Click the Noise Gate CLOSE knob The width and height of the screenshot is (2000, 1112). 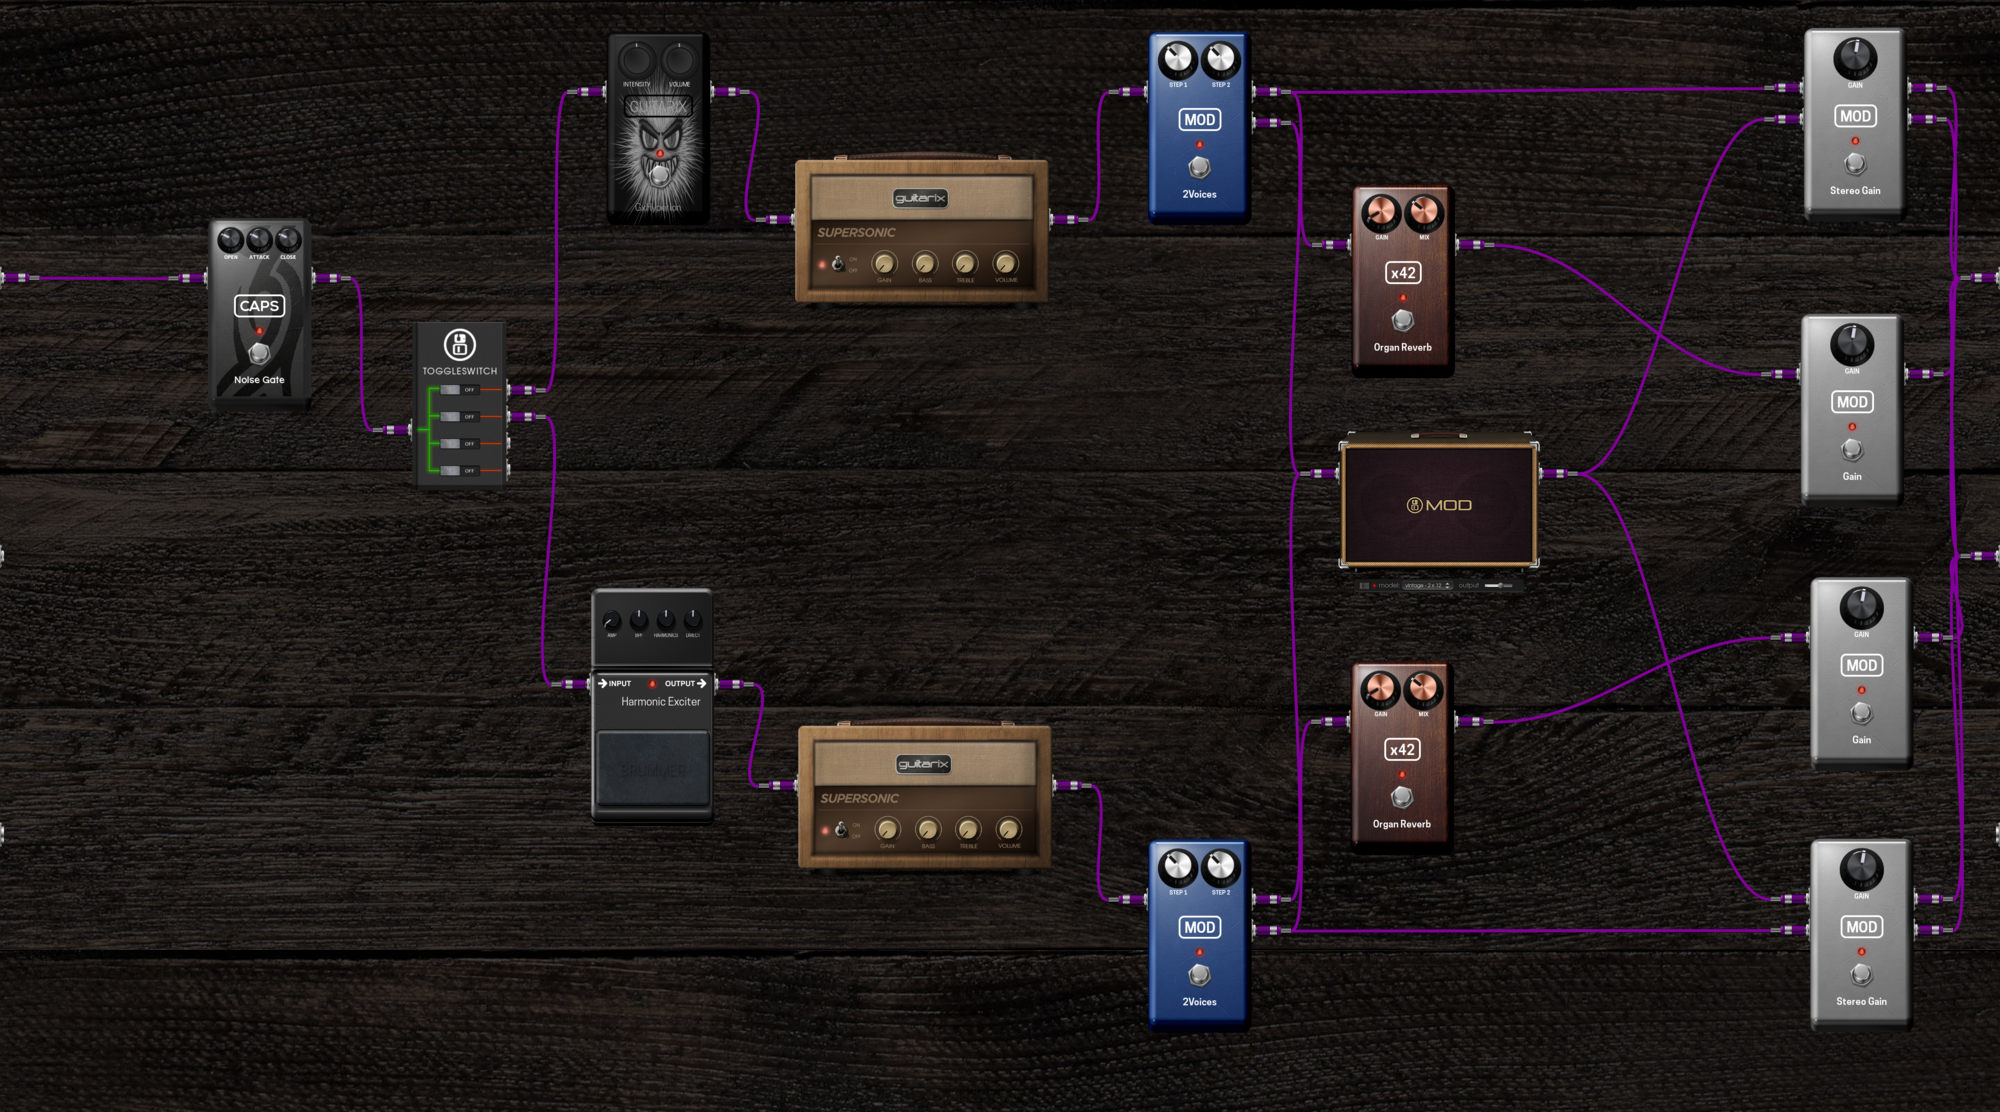tap(288, 240)
